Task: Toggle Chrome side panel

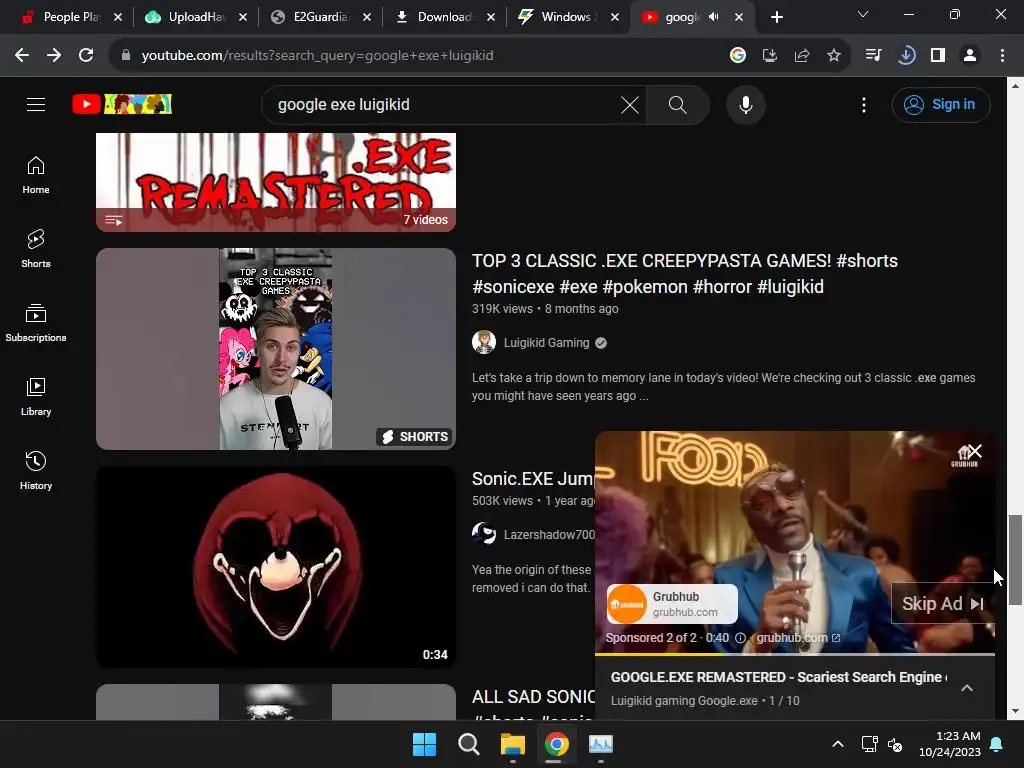Action: 938,56
